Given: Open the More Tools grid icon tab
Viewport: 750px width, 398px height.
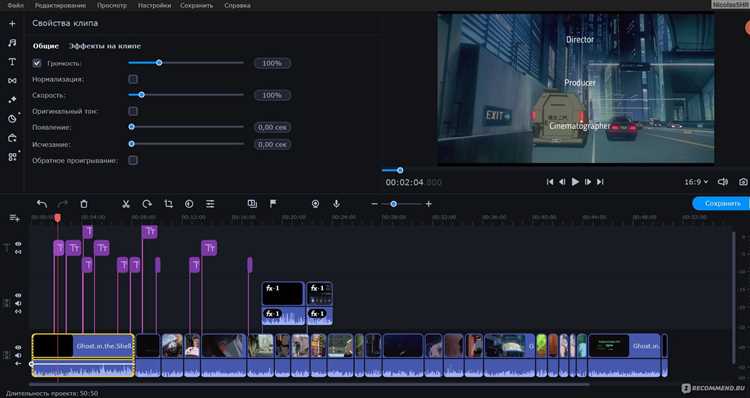Looking at the screenshot, I should (x=12, y=156).
